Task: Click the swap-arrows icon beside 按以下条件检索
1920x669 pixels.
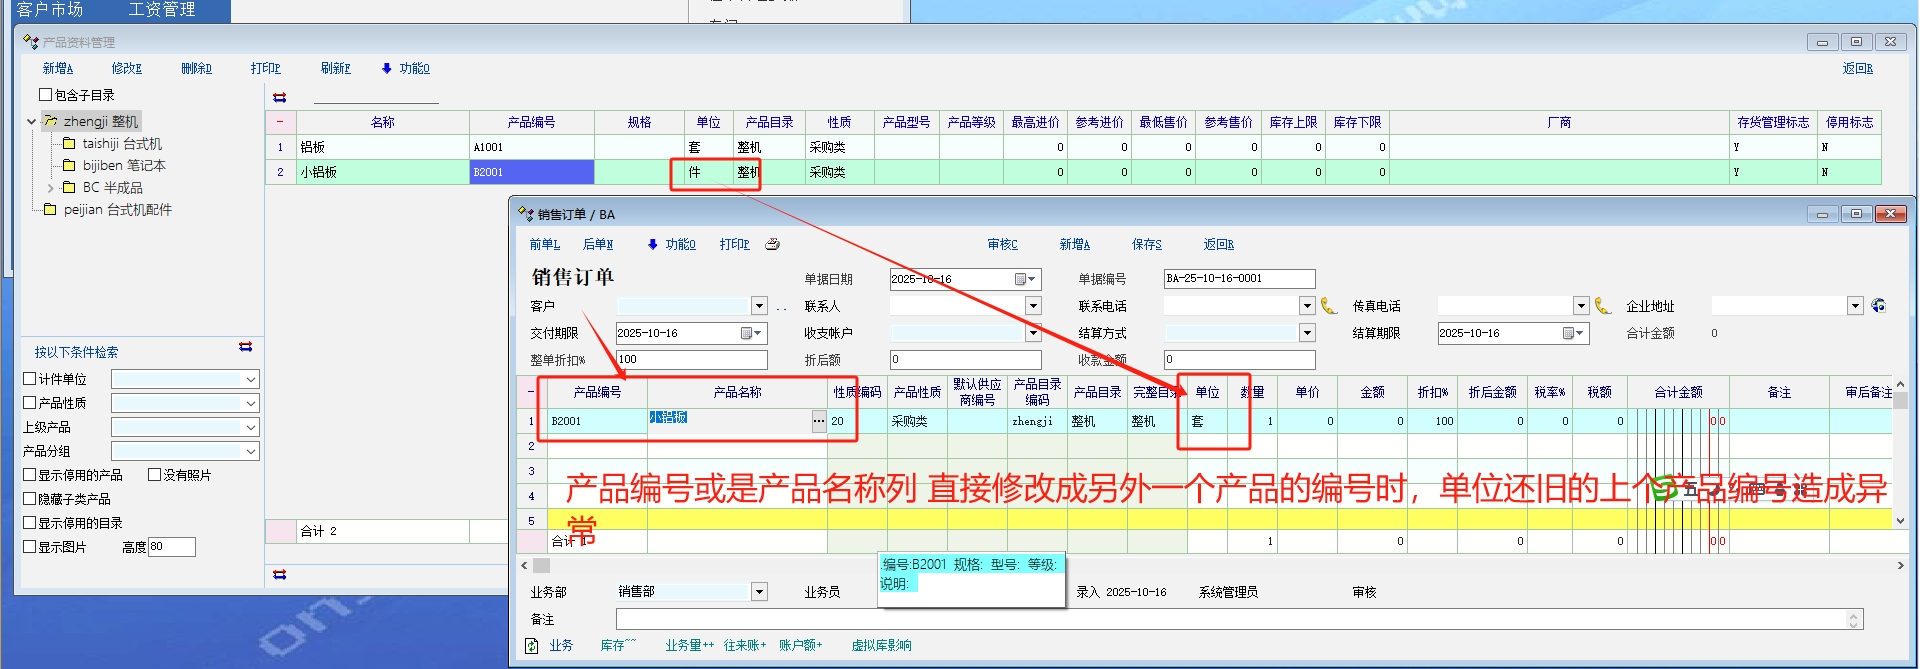Action: coord(246,347)
